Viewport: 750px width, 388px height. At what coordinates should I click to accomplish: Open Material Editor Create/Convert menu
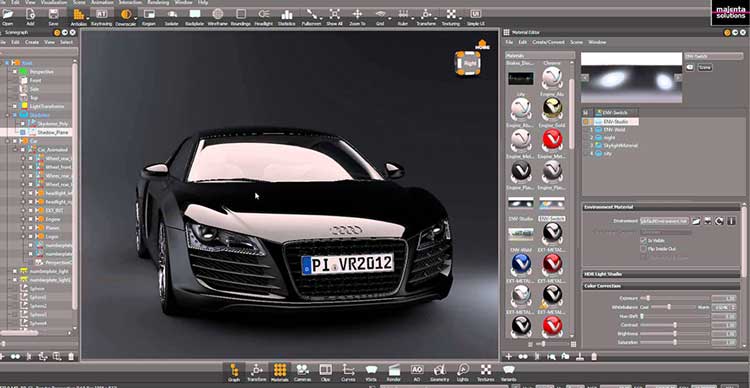click(548, 42)
